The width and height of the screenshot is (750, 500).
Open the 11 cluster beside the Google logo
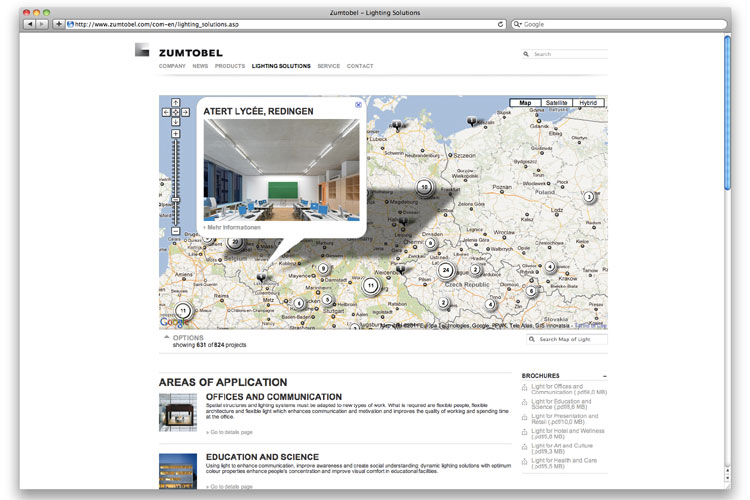pyautogui.click(x=183, y=311)
